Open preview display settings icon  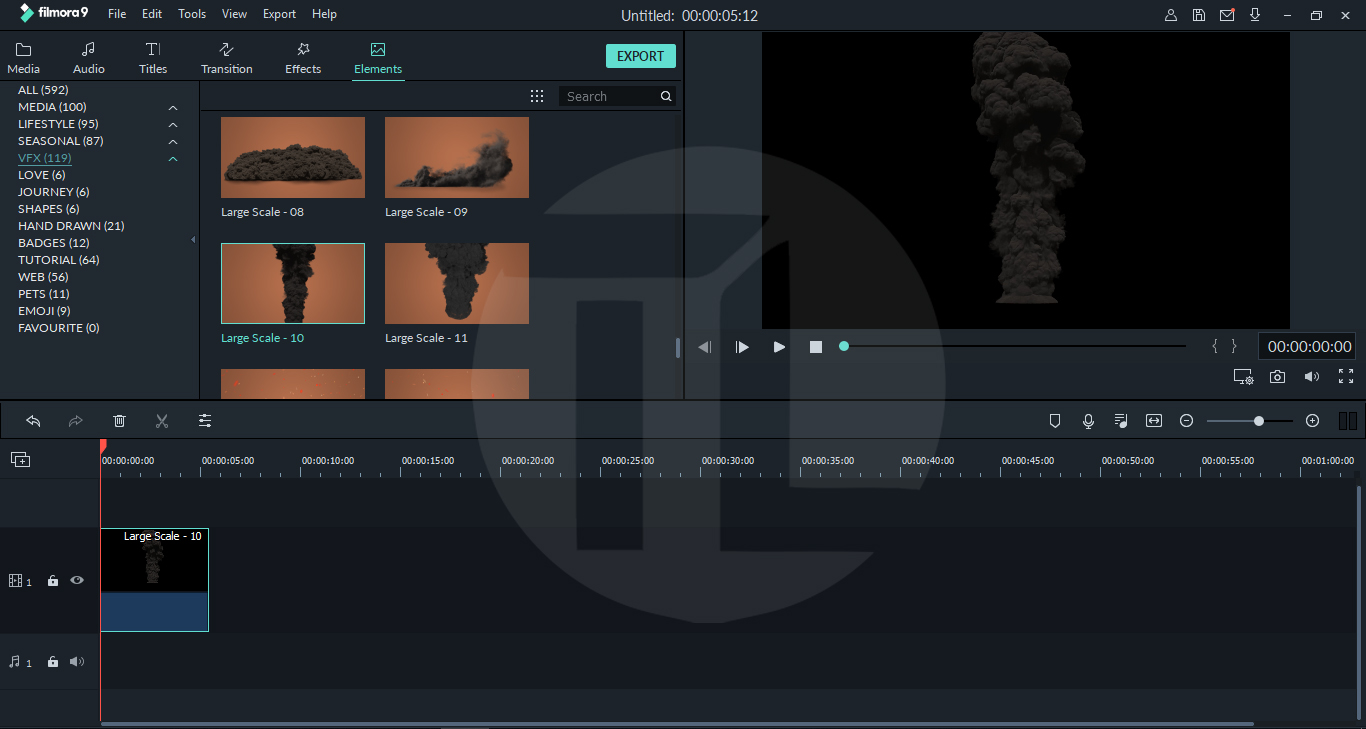[x=1243, y=377]
